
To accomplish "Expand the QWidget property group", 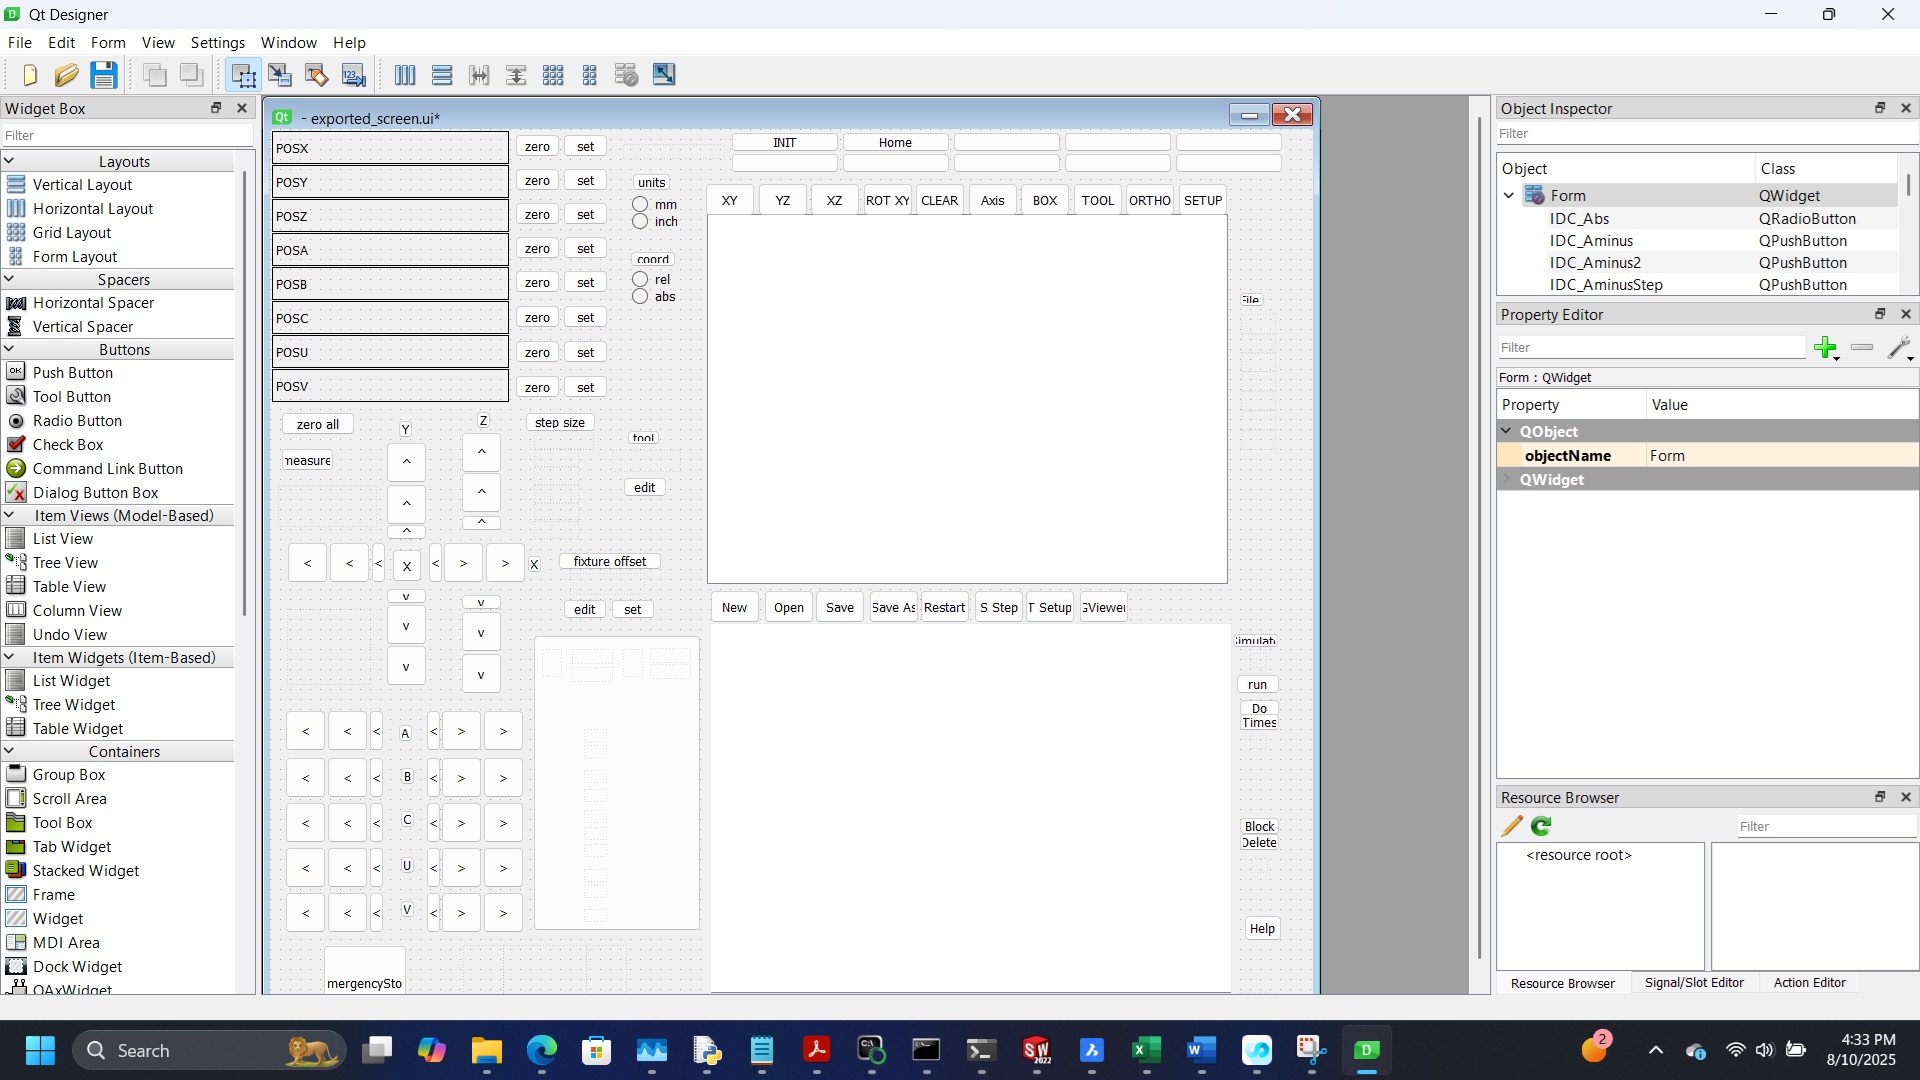I will [x=1507, y=480].
